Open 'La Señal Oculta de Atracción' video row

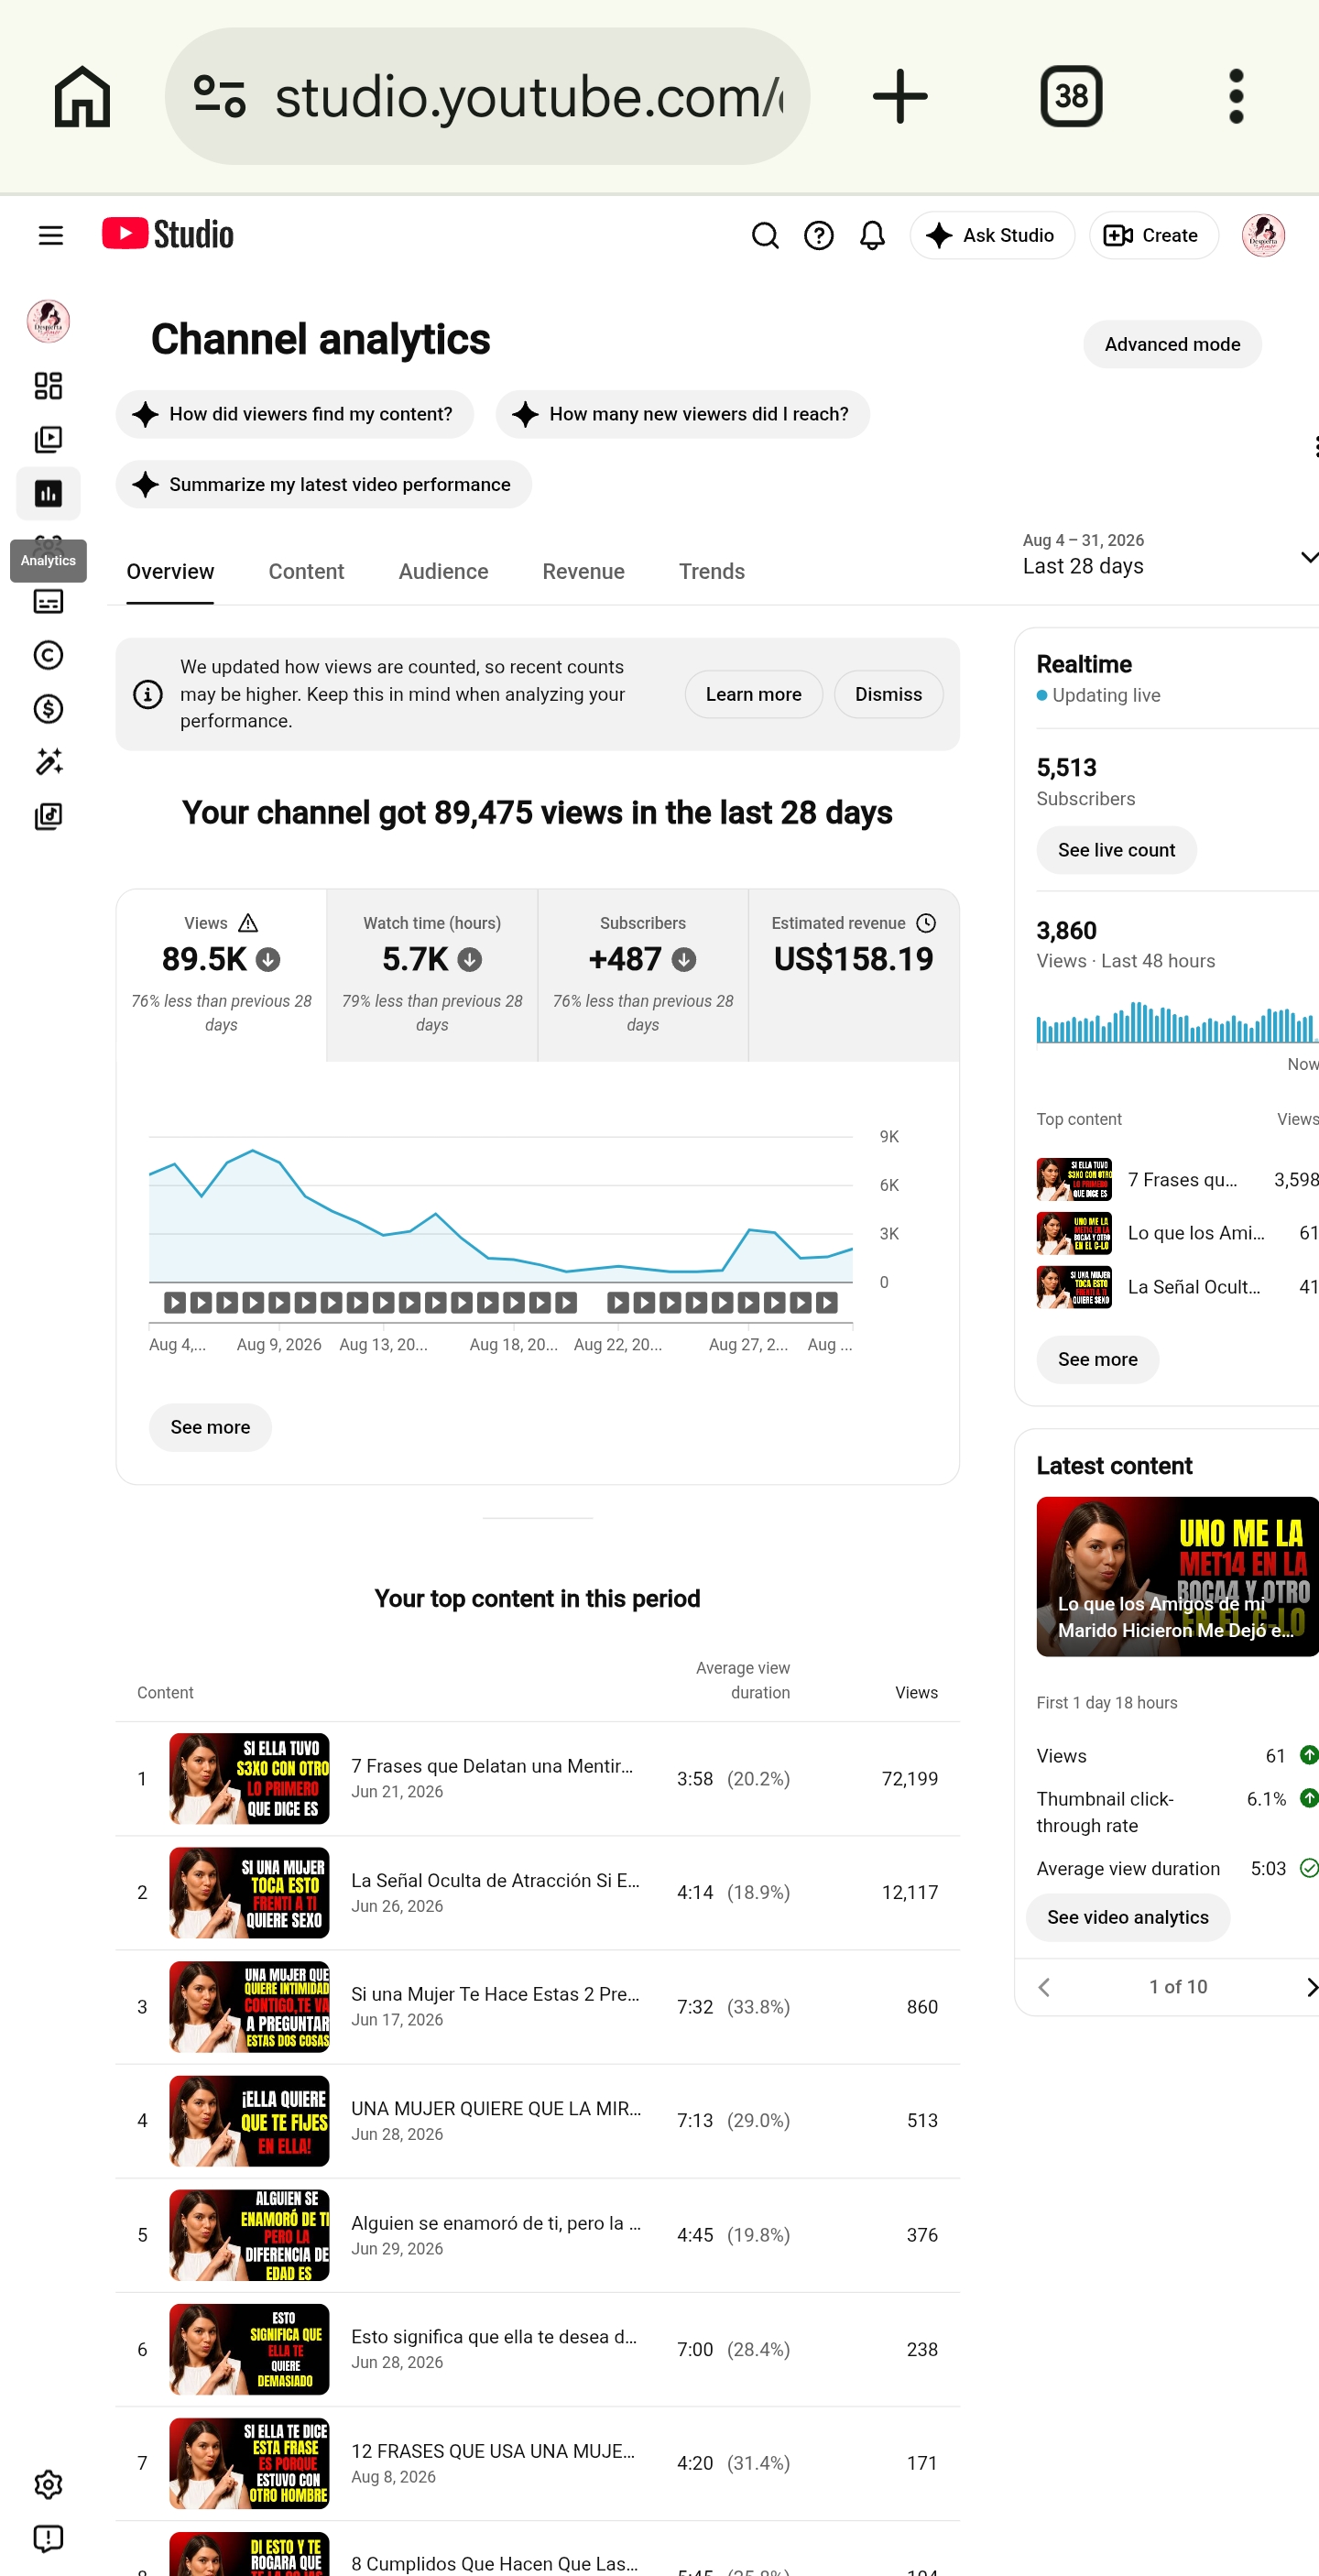pos(537,1892)
